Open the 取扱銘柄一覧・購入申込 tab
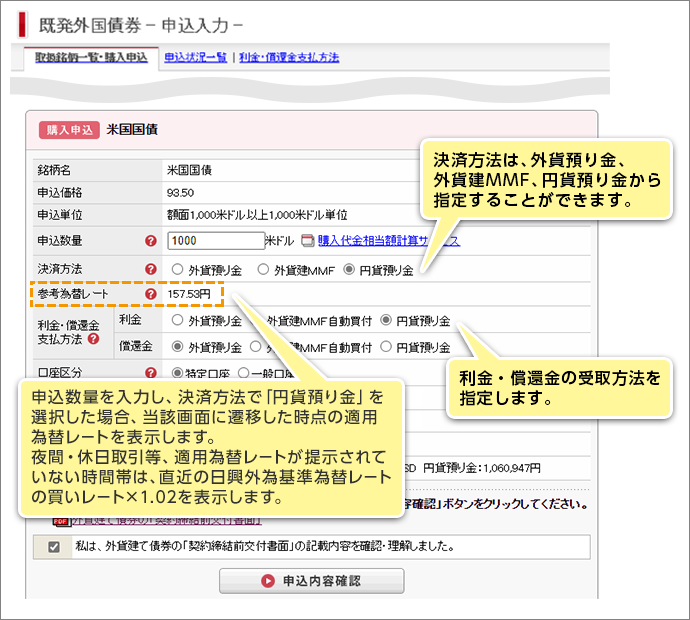Screen dimensions: 690x620 (x=84, y=57)
